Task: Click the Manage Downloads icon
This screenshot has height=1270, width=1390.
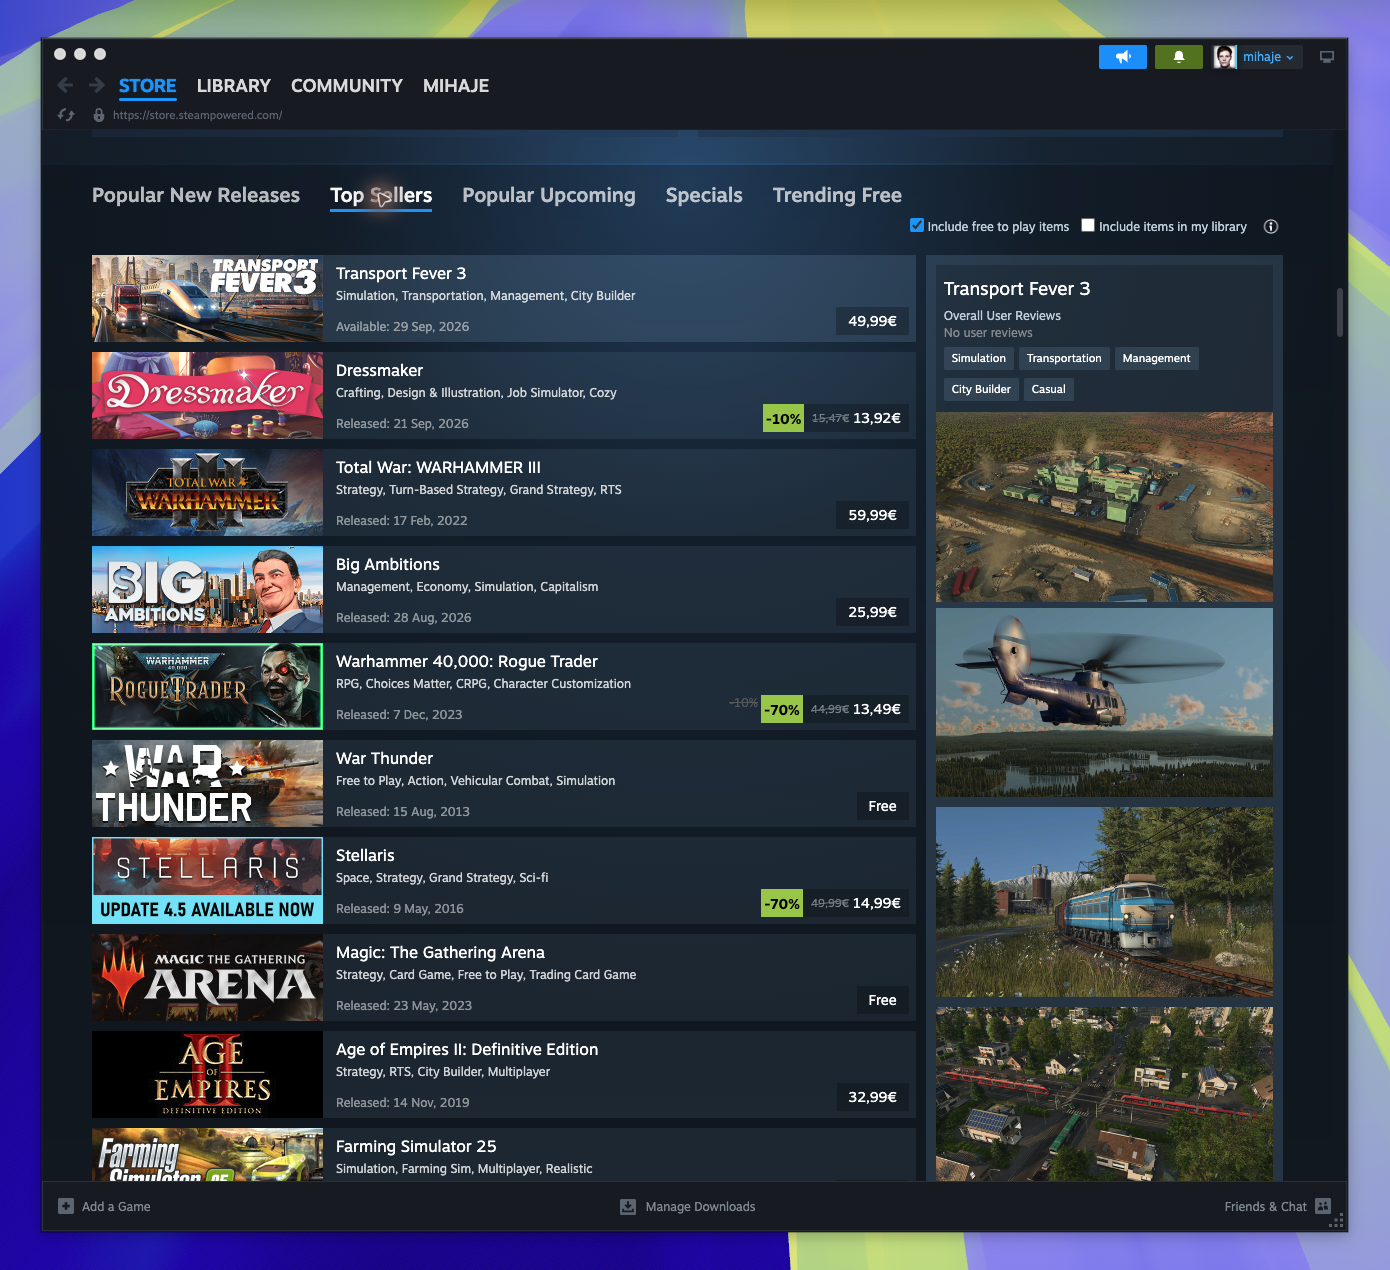Action: [628, 1206]
